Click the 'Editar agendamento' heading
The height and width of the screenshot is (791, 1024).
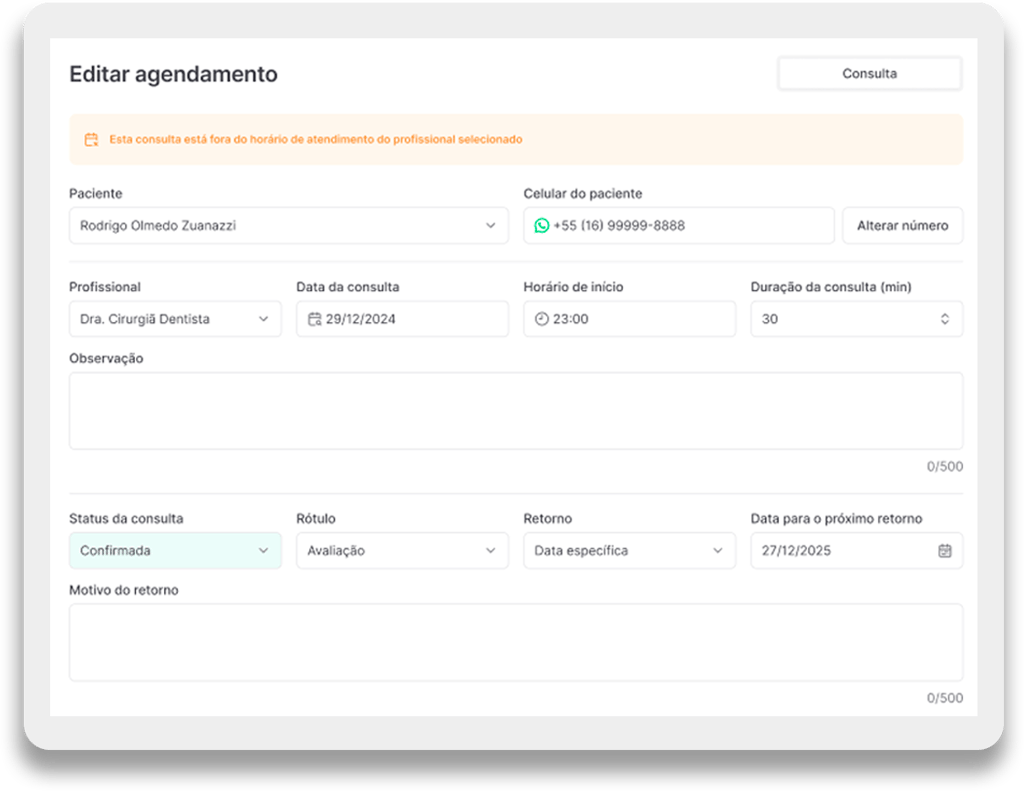click(x=173, y=74)
